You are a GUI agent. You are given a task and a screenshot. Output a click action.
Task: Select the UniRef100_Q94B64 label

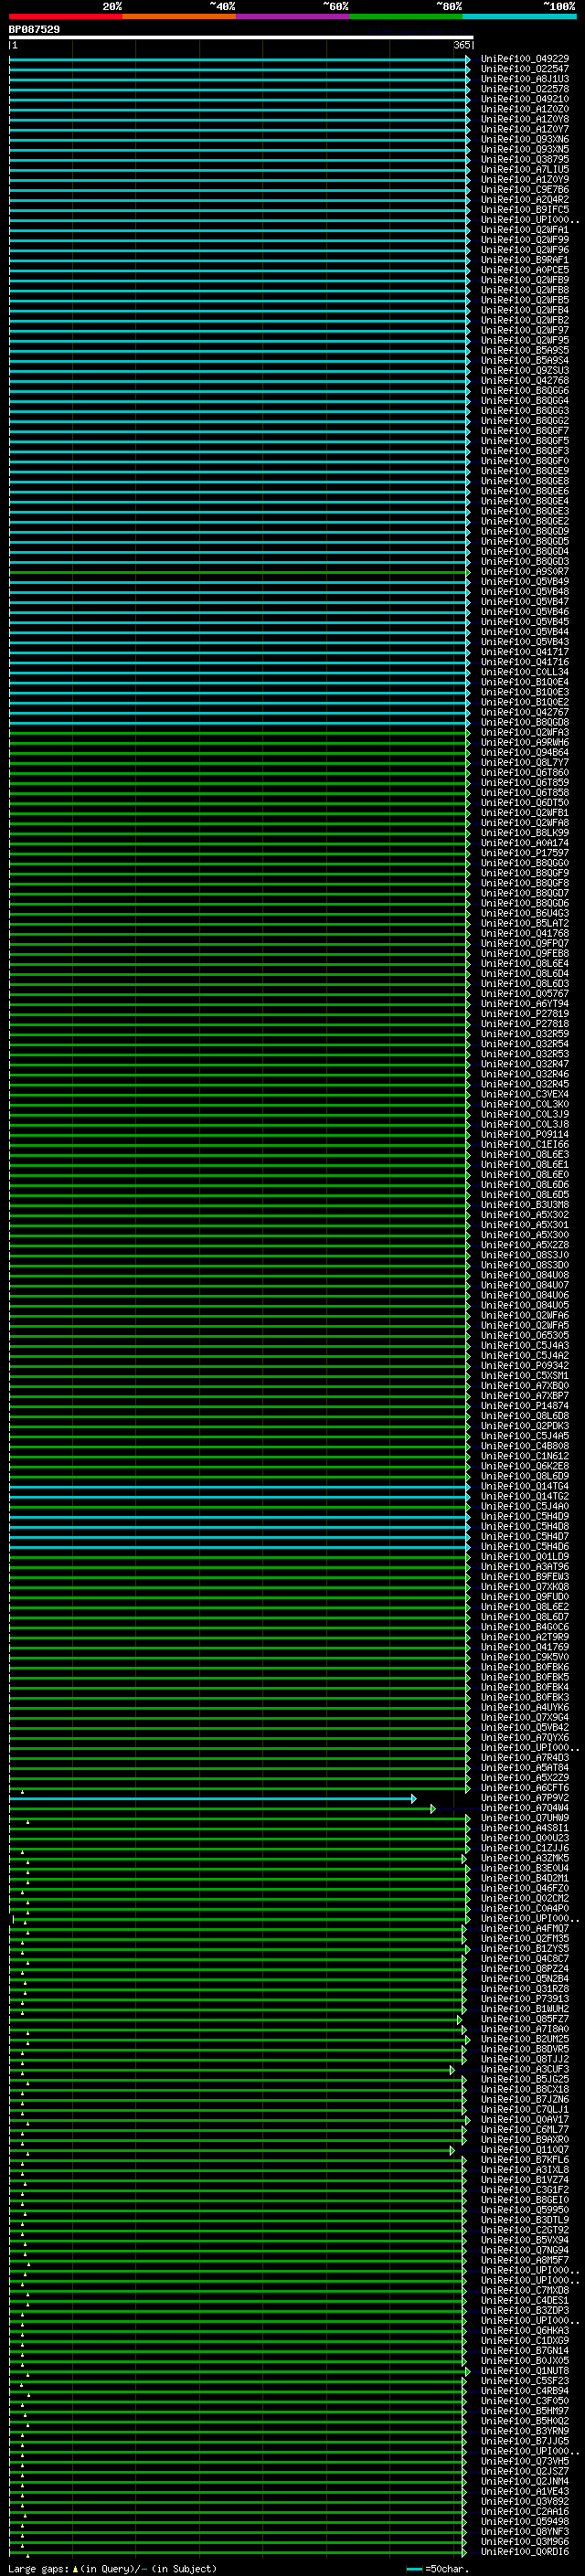pyautogui.click(x=525, y=753)
